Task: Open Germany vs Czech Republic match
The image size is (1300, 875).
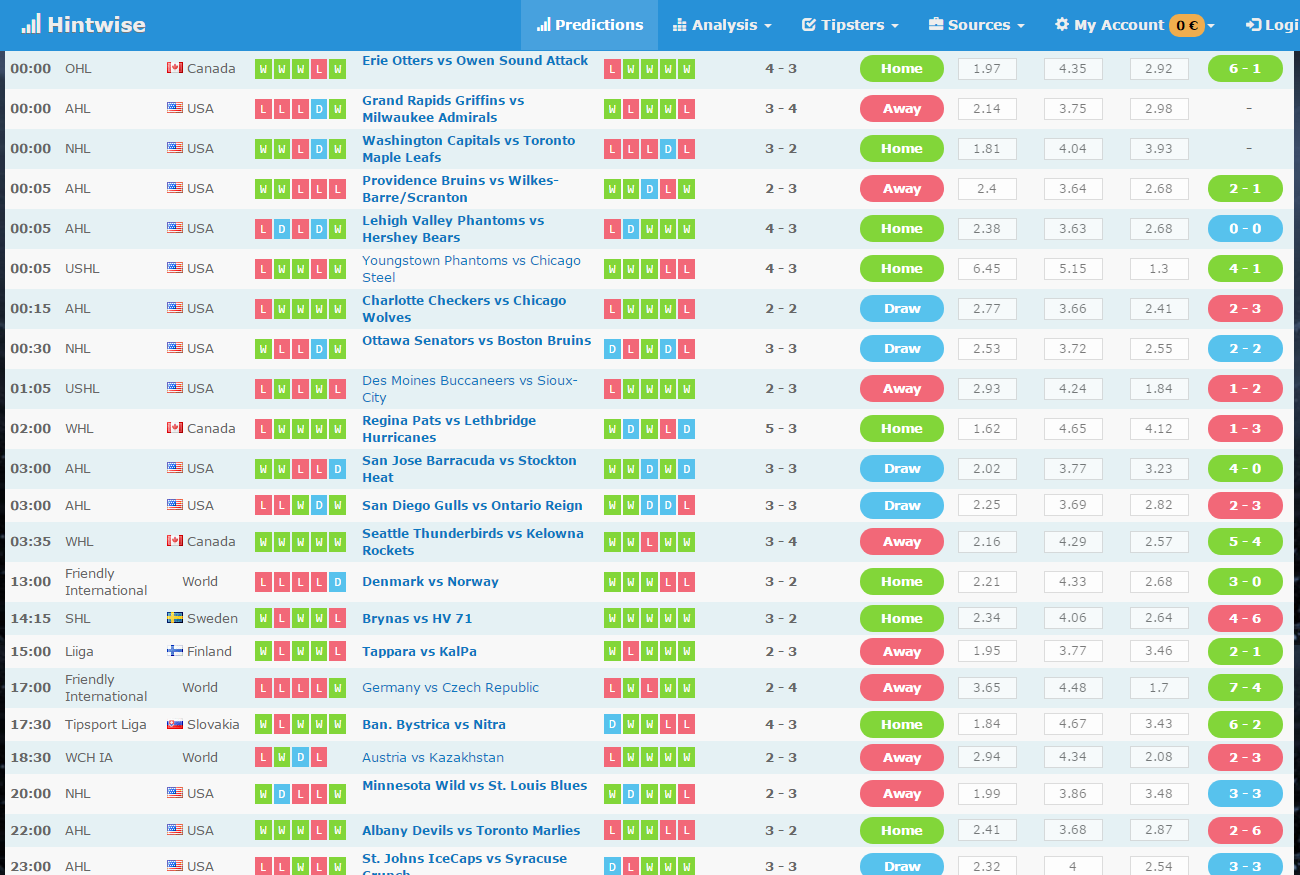Action: tap(450, 688)
